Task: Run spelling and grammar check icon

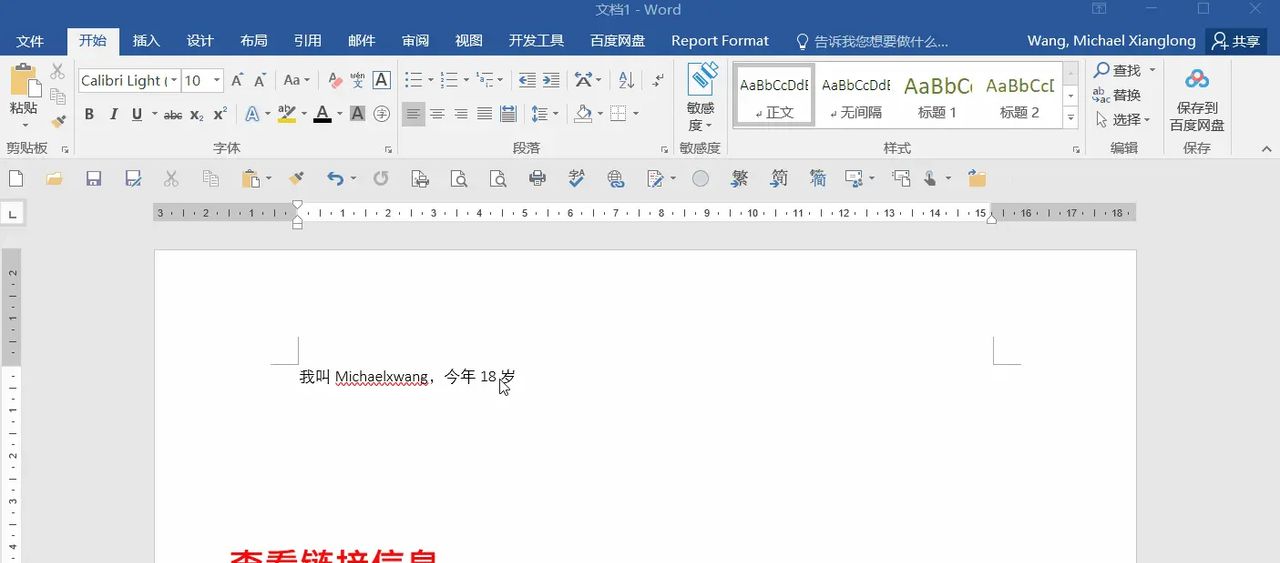Action: pyautogui.click(x=577, y=179)
